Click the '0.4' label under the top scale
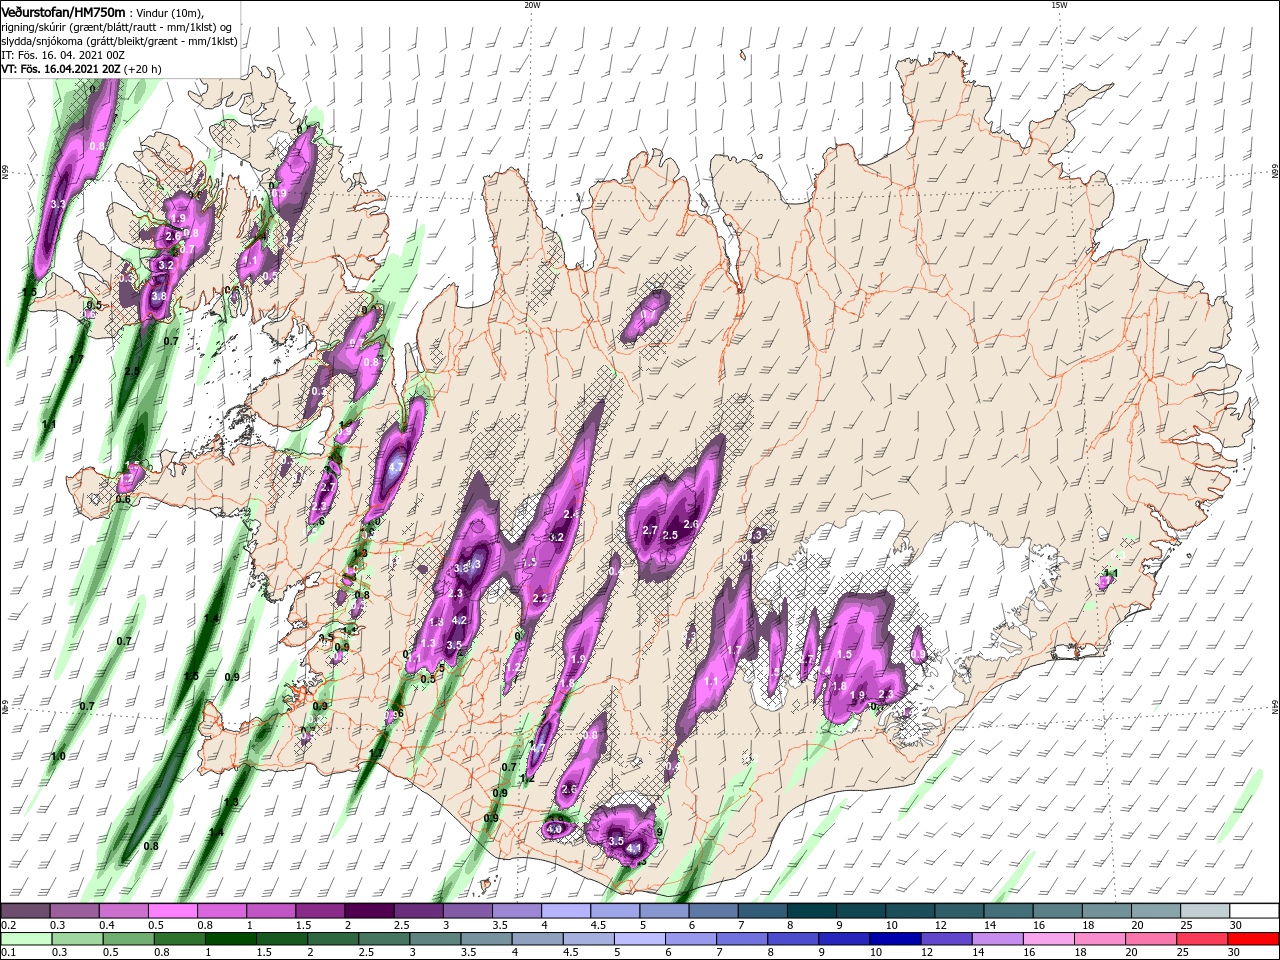Screen dimensions: 1280x960 click(x=107, y=926)
